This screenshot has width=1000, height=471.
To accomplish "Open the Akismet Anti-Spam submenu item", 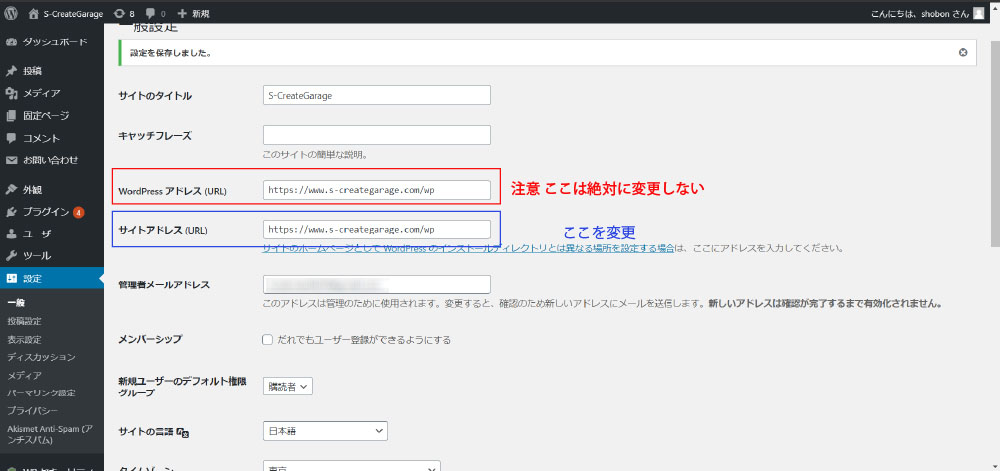I will 50,434.
